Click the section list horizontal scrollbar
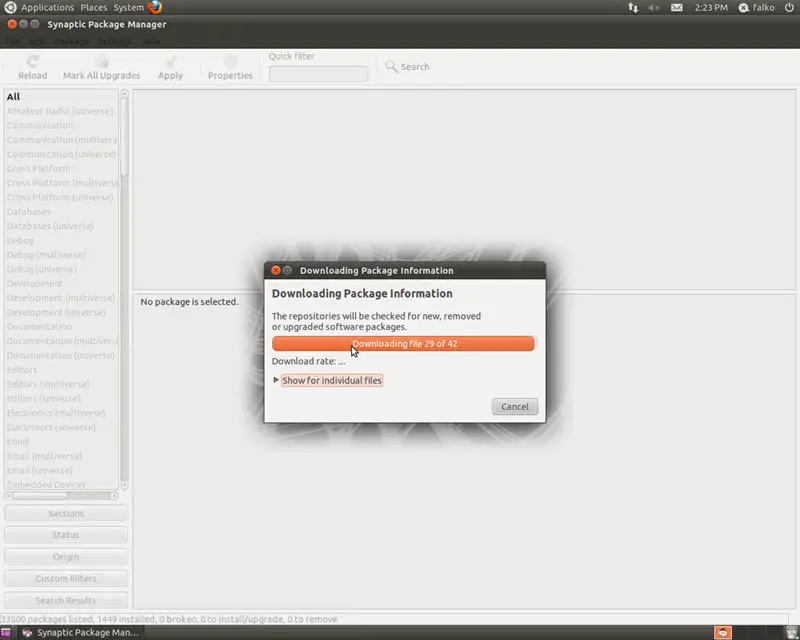The image size is (800, 640). 40,496
